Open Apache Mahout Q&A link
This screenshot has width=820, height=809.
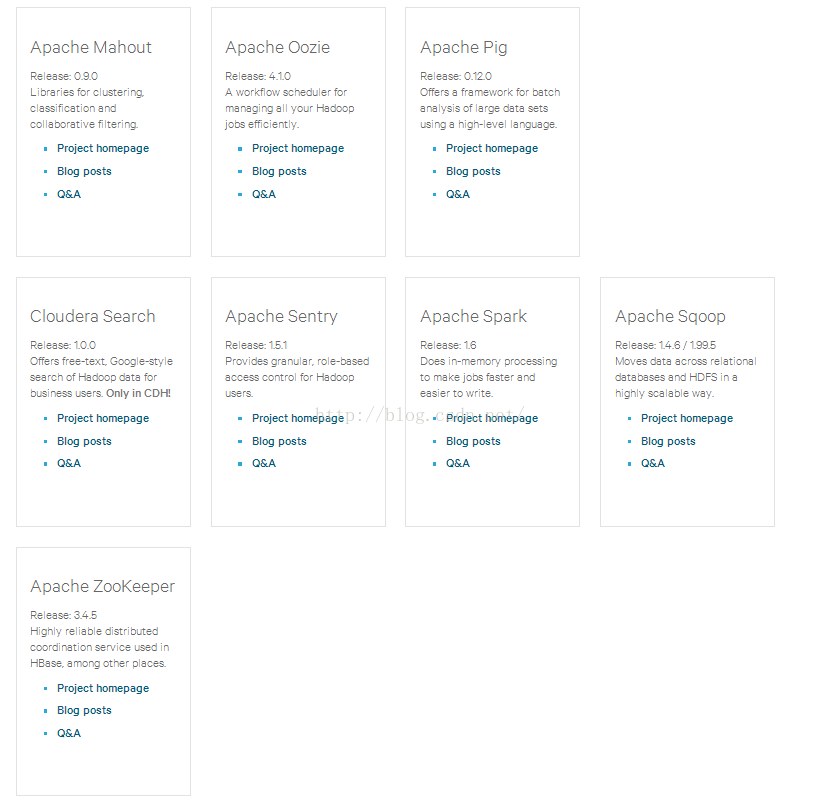pos(69,194)
